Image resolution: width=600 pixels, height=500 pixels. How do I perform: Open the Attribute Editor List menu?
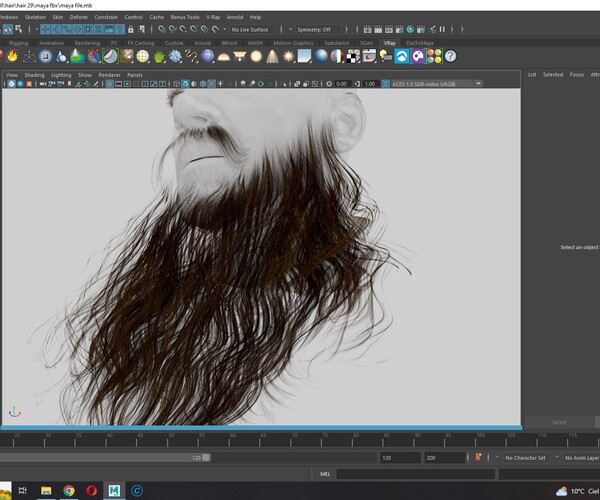(x=532, y=75)
